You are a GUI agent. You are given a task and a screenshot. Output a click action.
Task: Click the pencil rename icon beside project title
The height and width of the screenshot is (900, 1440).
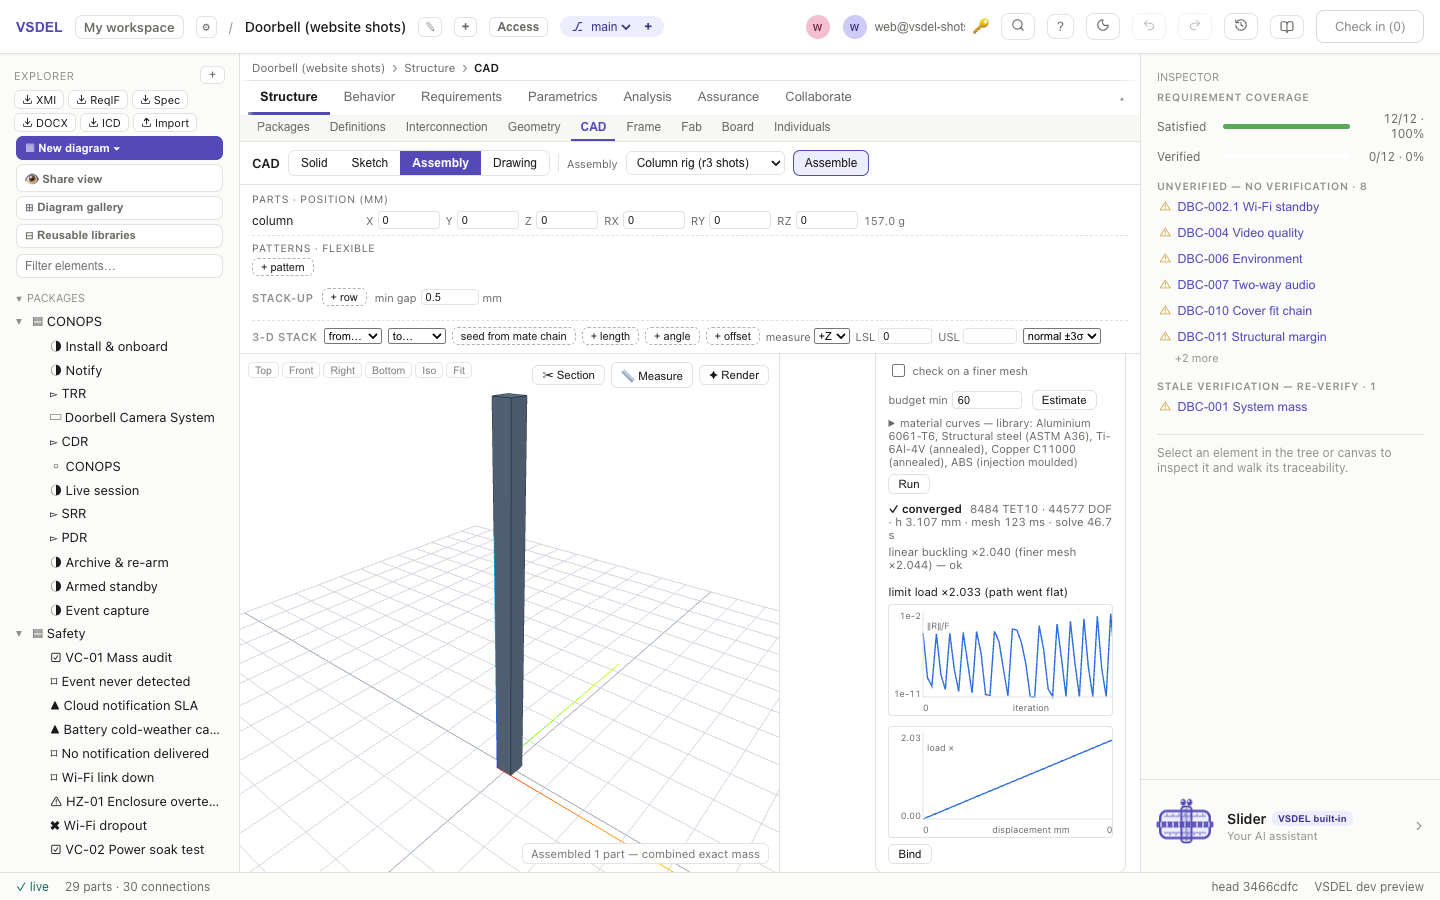point(430,27)
